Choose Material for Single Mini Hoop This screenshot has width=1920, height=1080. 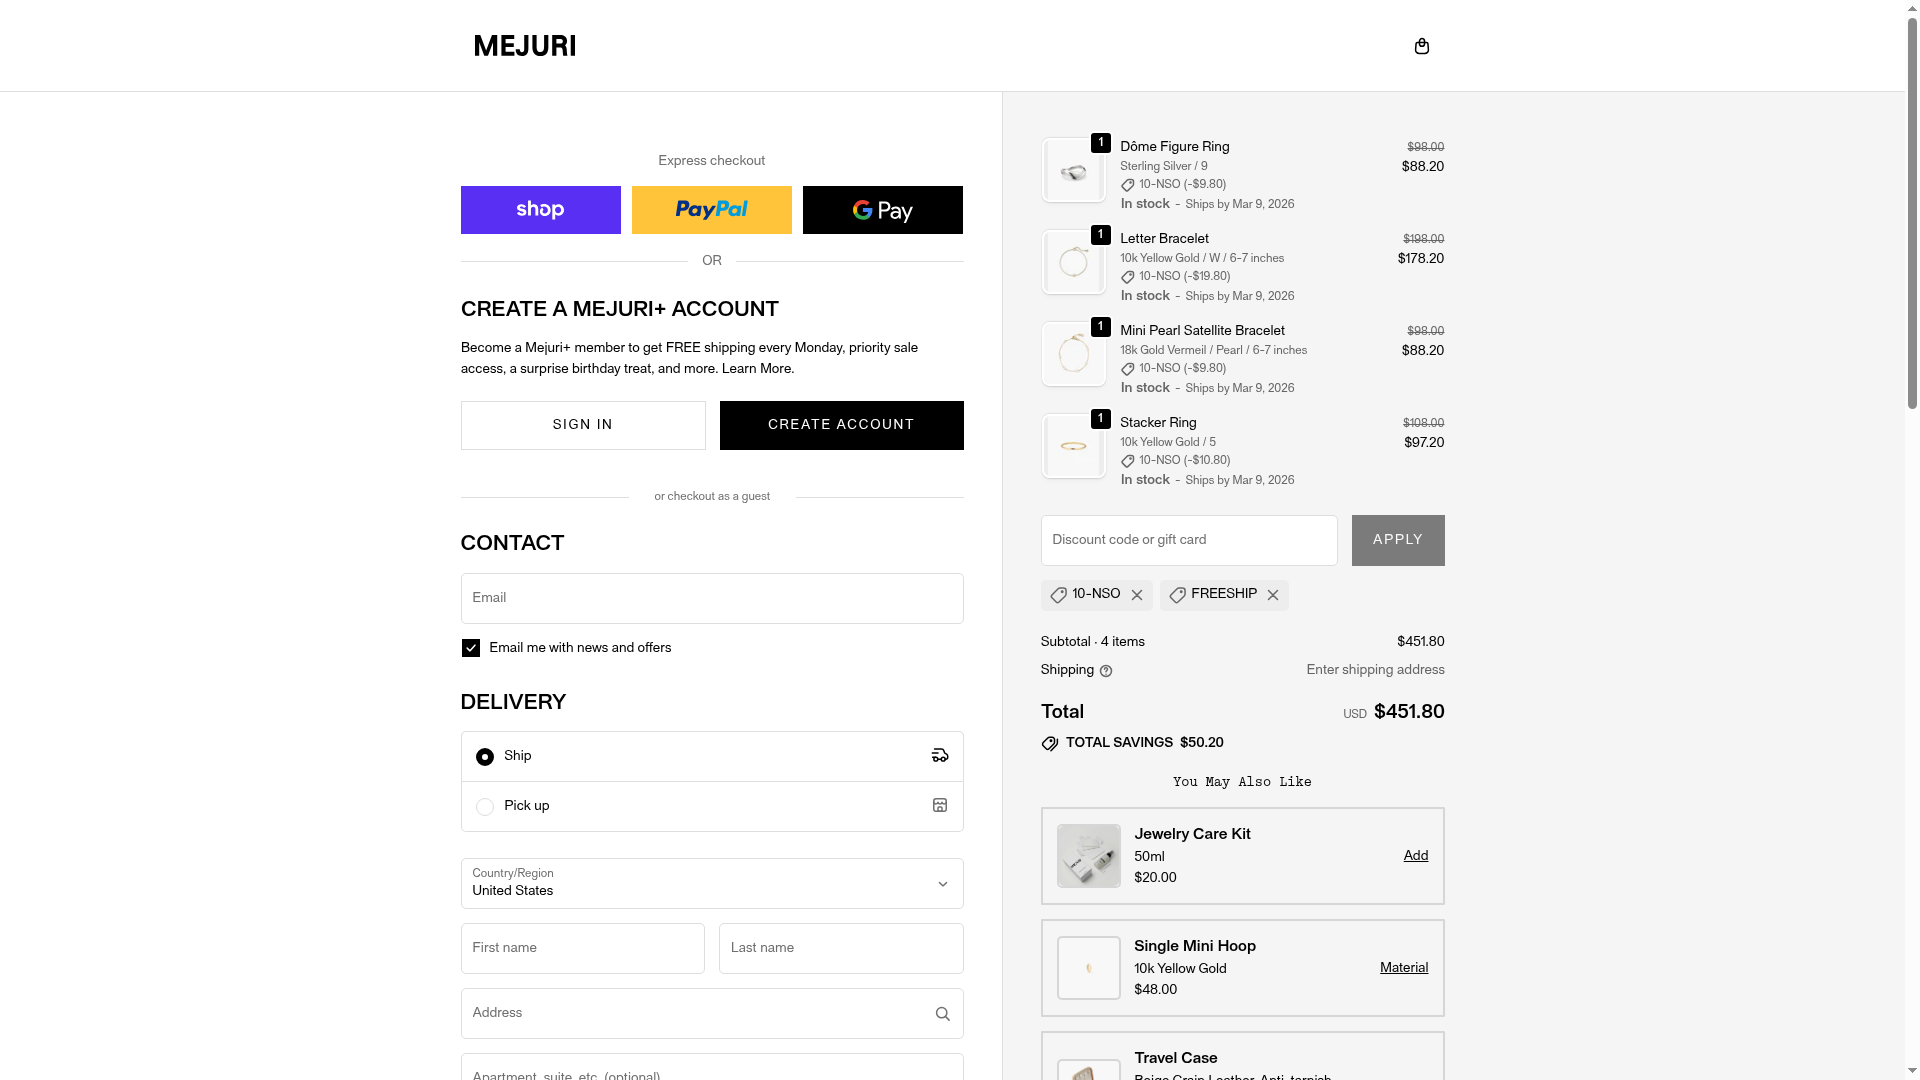click(x=1403, y=968)
